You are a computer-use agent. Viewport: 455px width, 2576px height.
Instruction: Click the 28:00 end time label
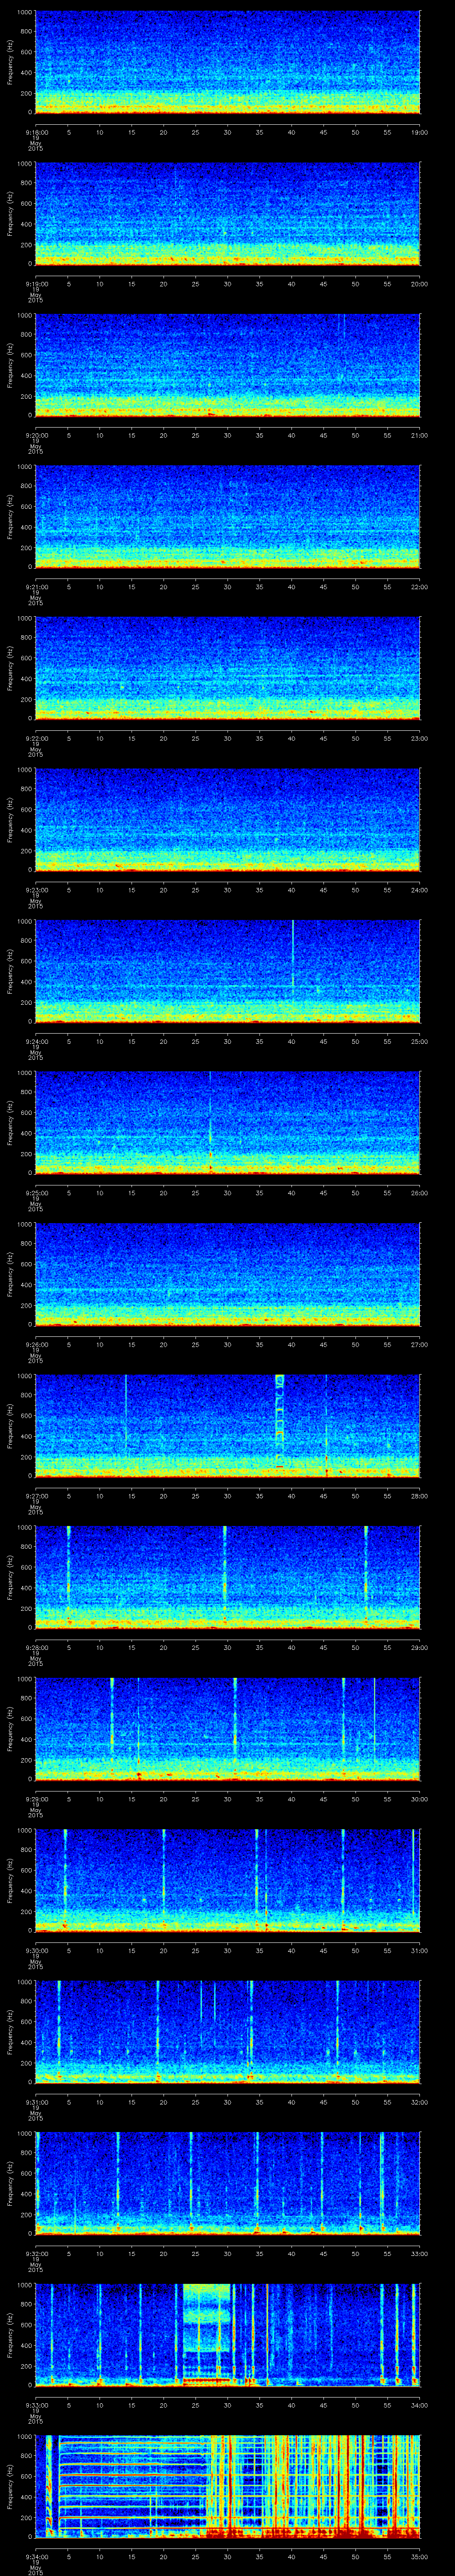click(x=419, y=1495)
